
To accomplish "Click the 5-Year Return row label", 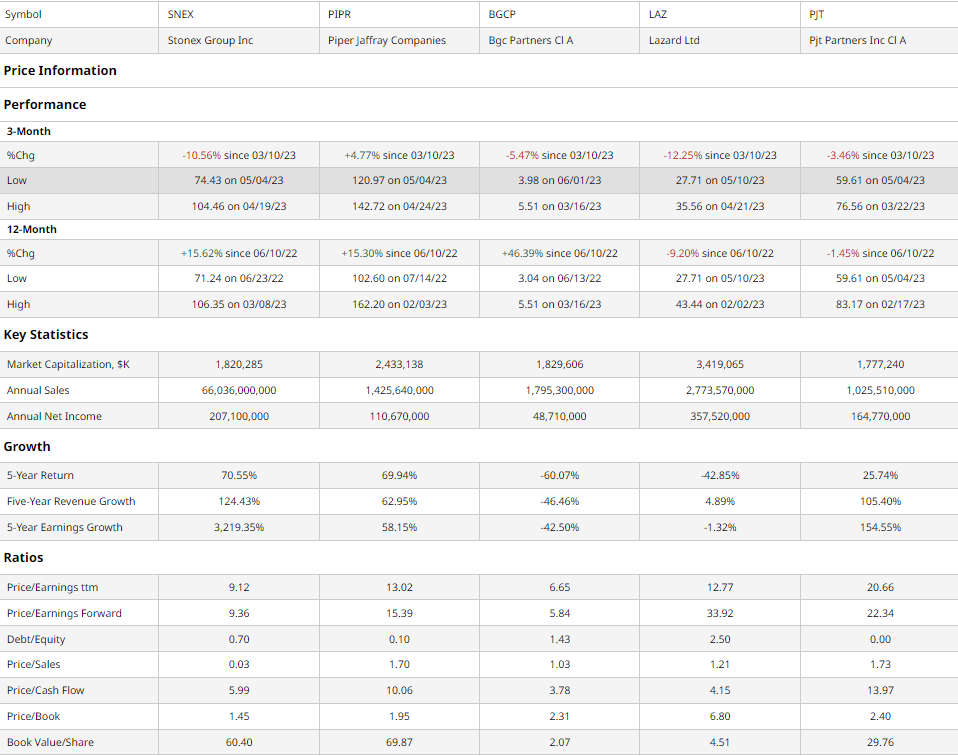I will (40, 475).
